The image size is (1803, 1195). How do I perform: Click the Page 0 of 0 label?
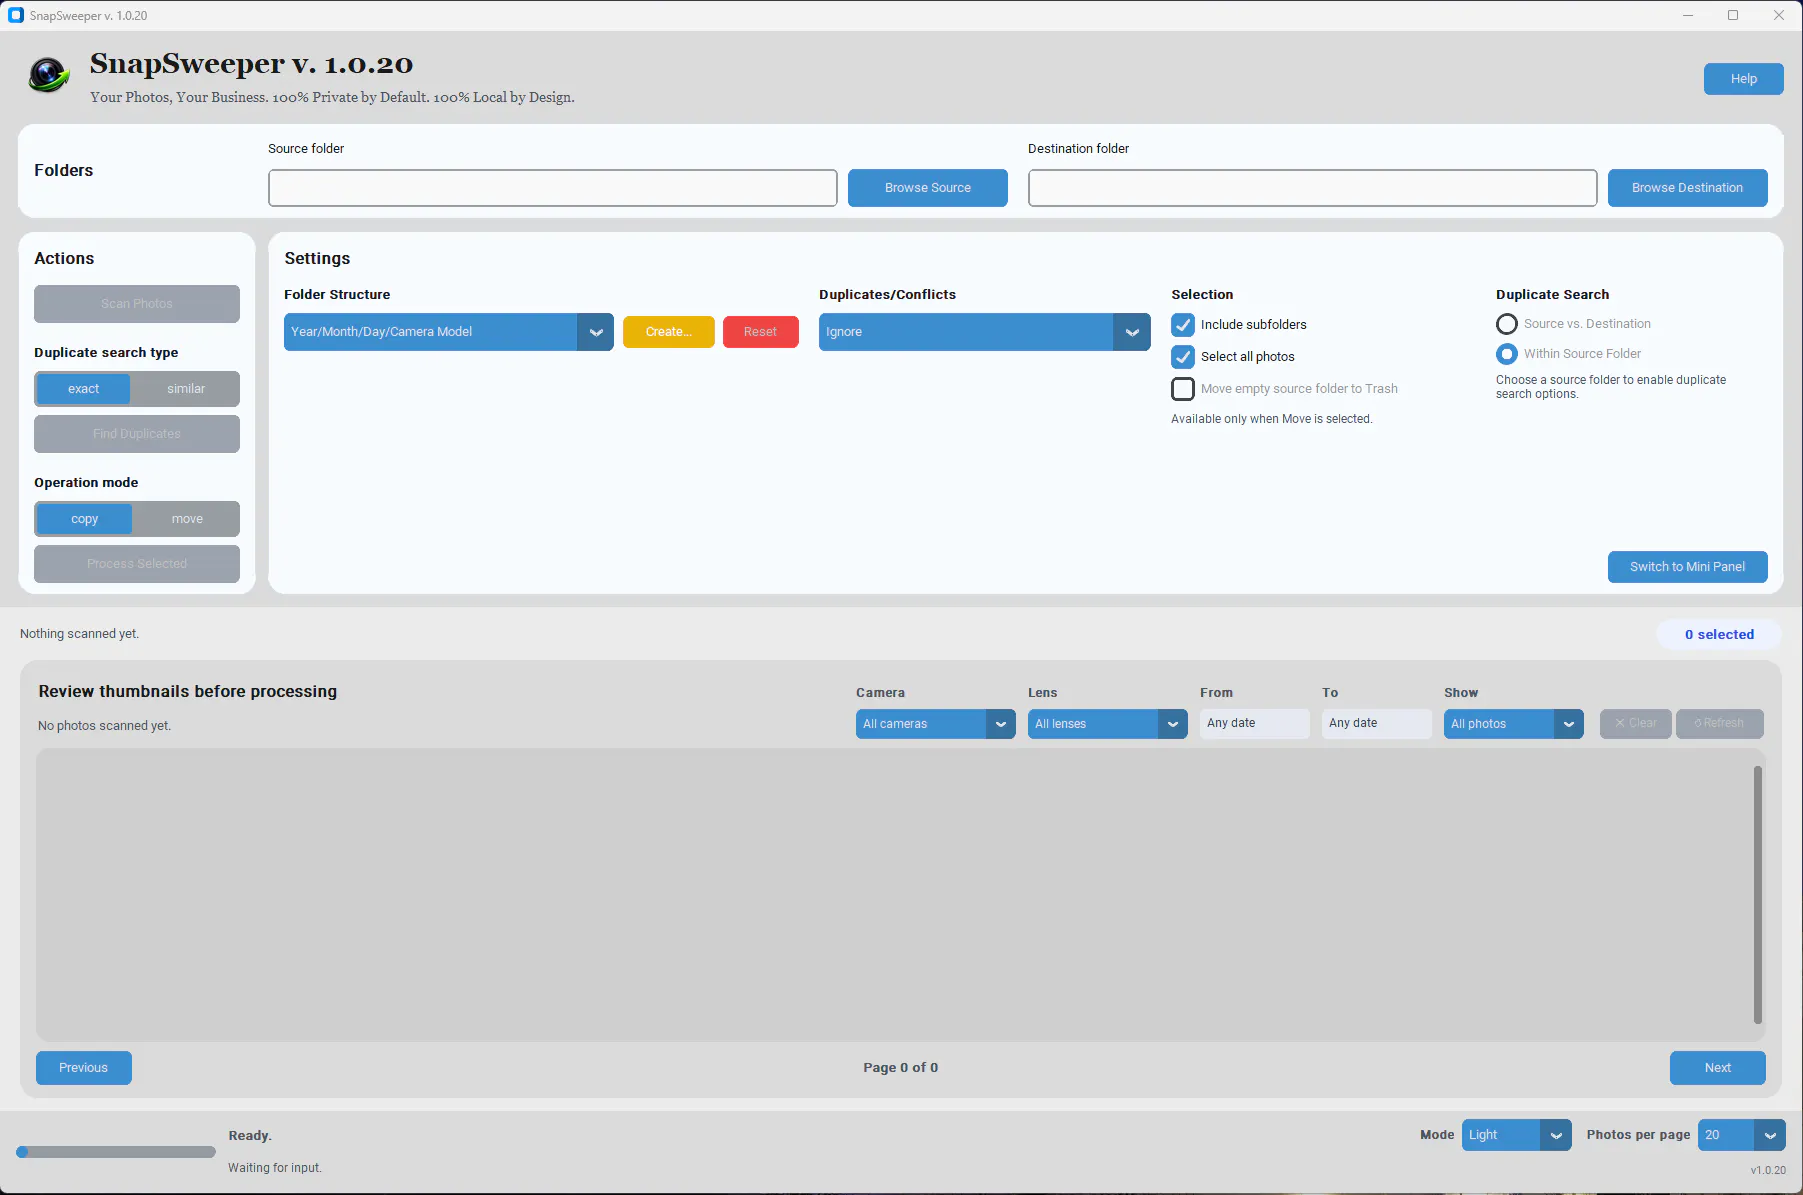pyautogui.click(x=901, y=1068)
